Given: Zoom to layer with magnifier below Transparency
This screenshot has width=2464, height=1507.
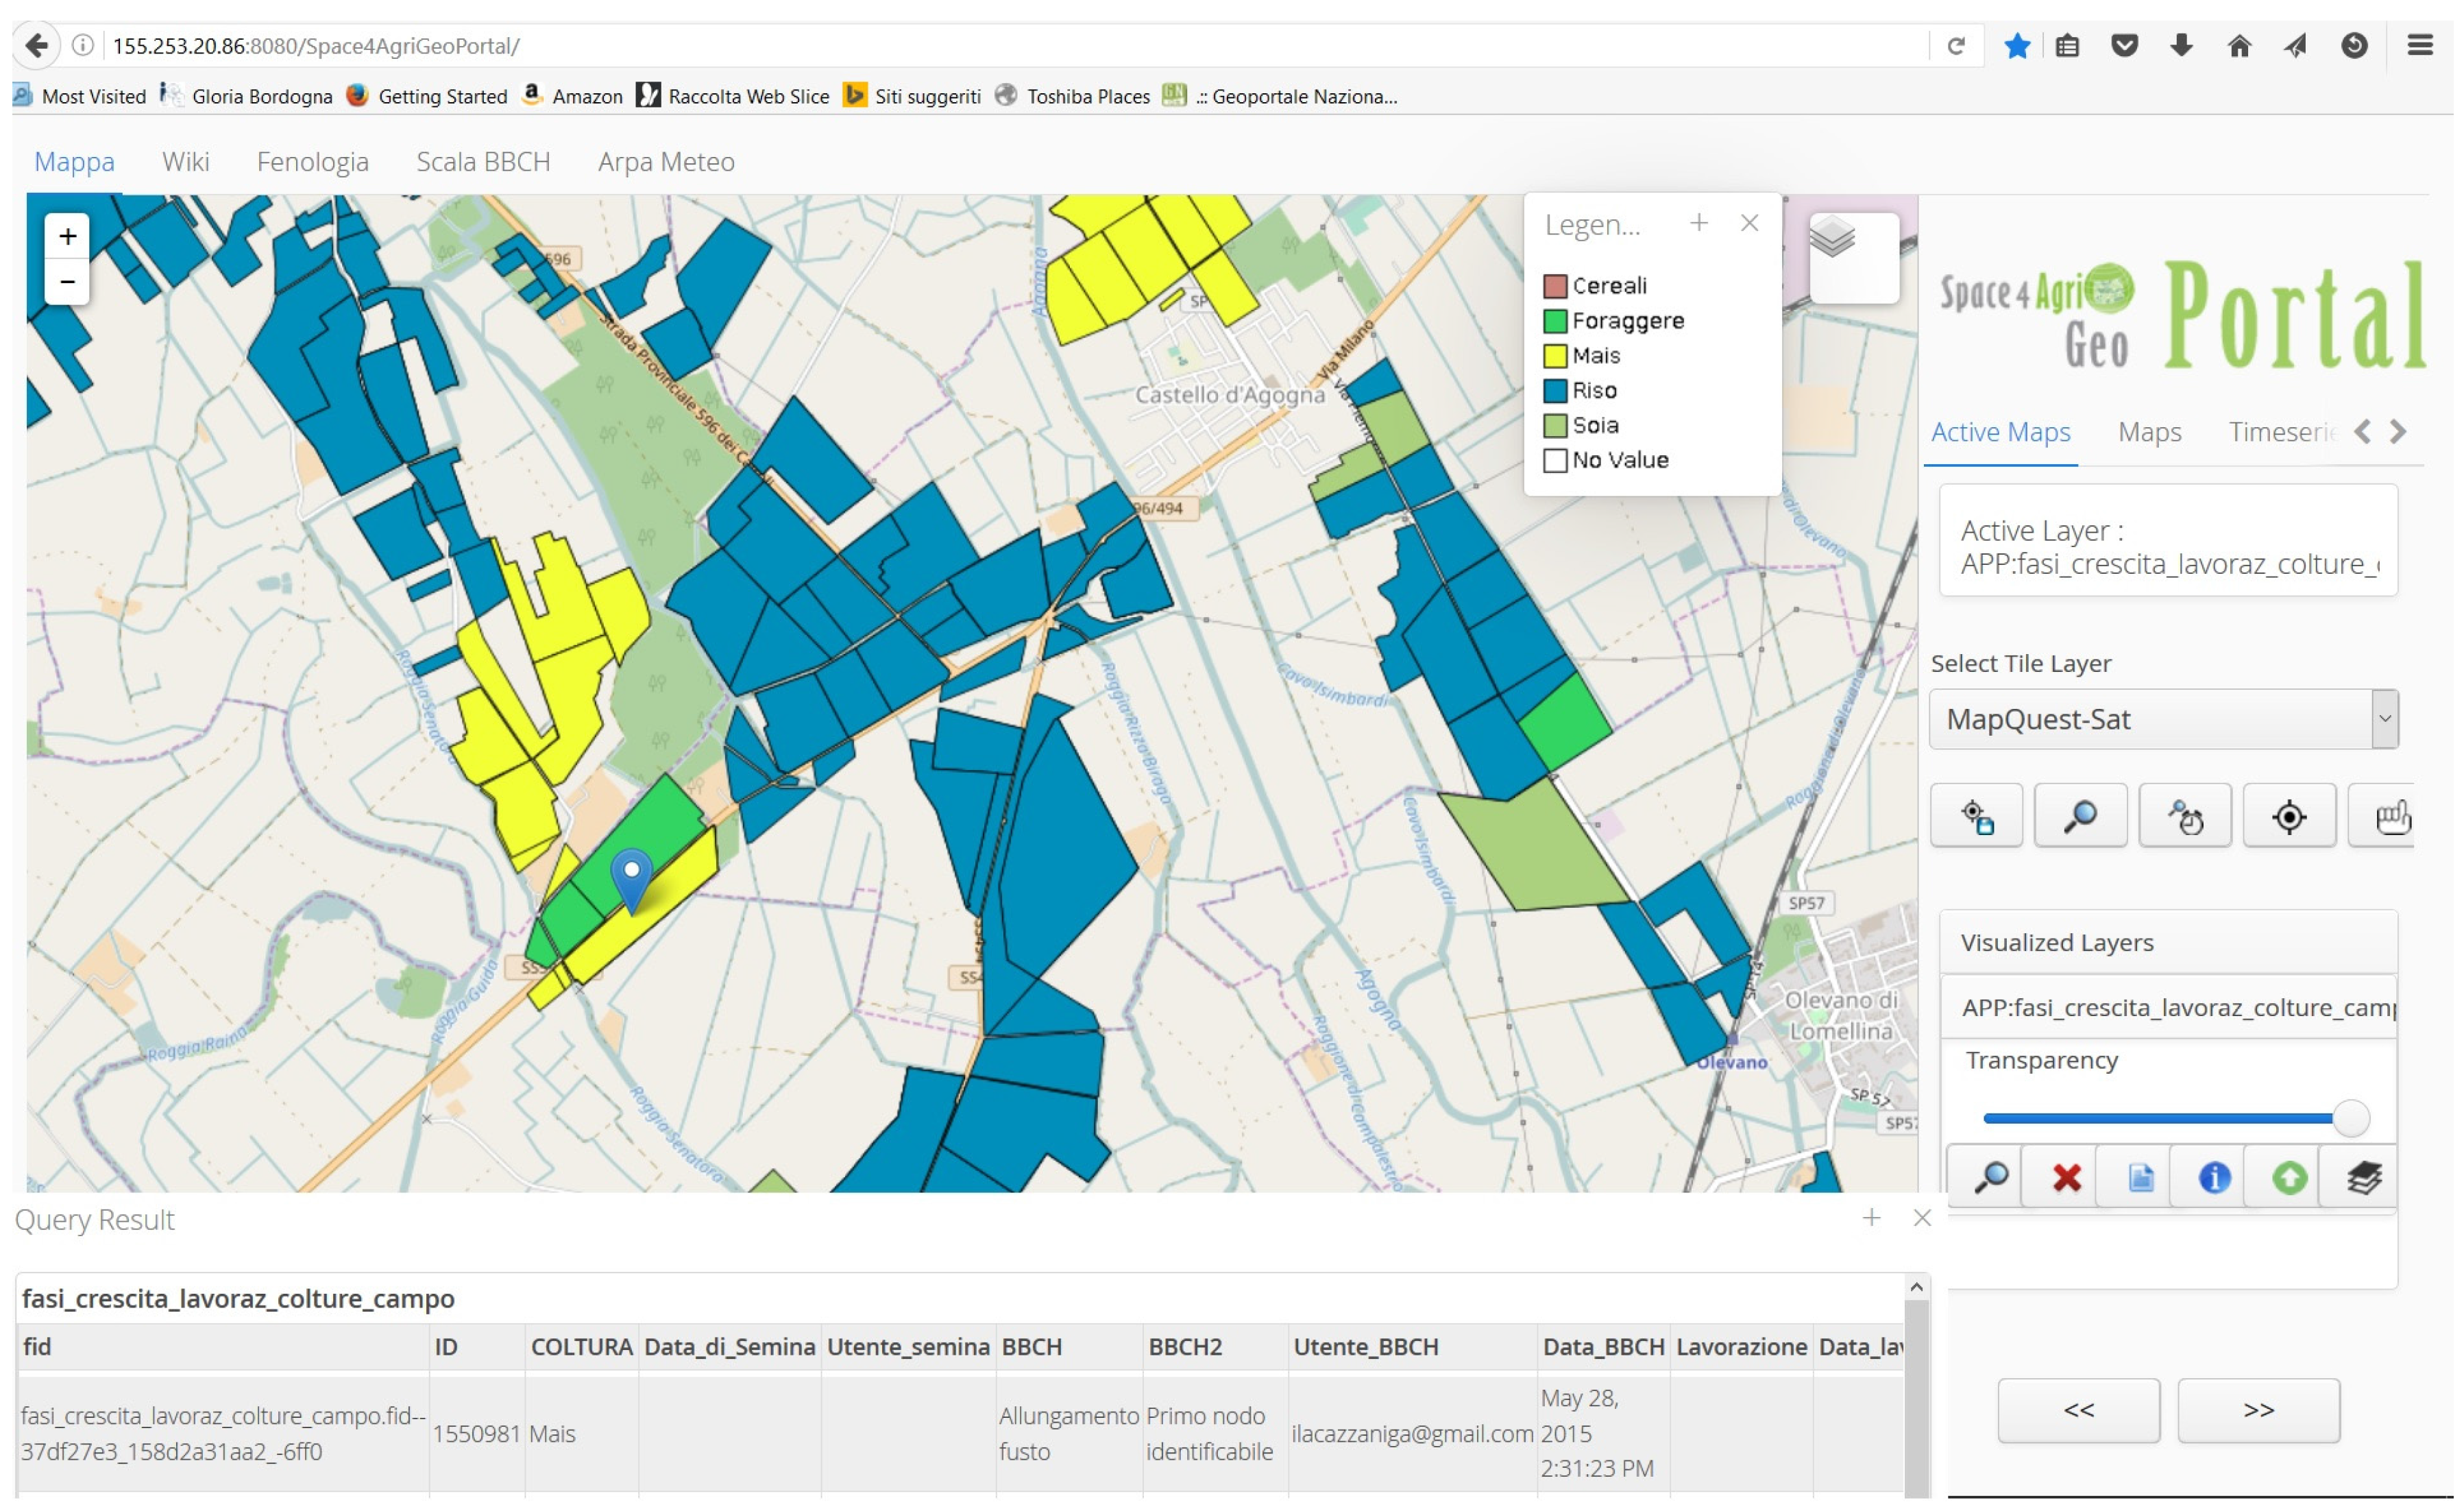Looking at the screenshot, I should [x=1991, y=1177].
